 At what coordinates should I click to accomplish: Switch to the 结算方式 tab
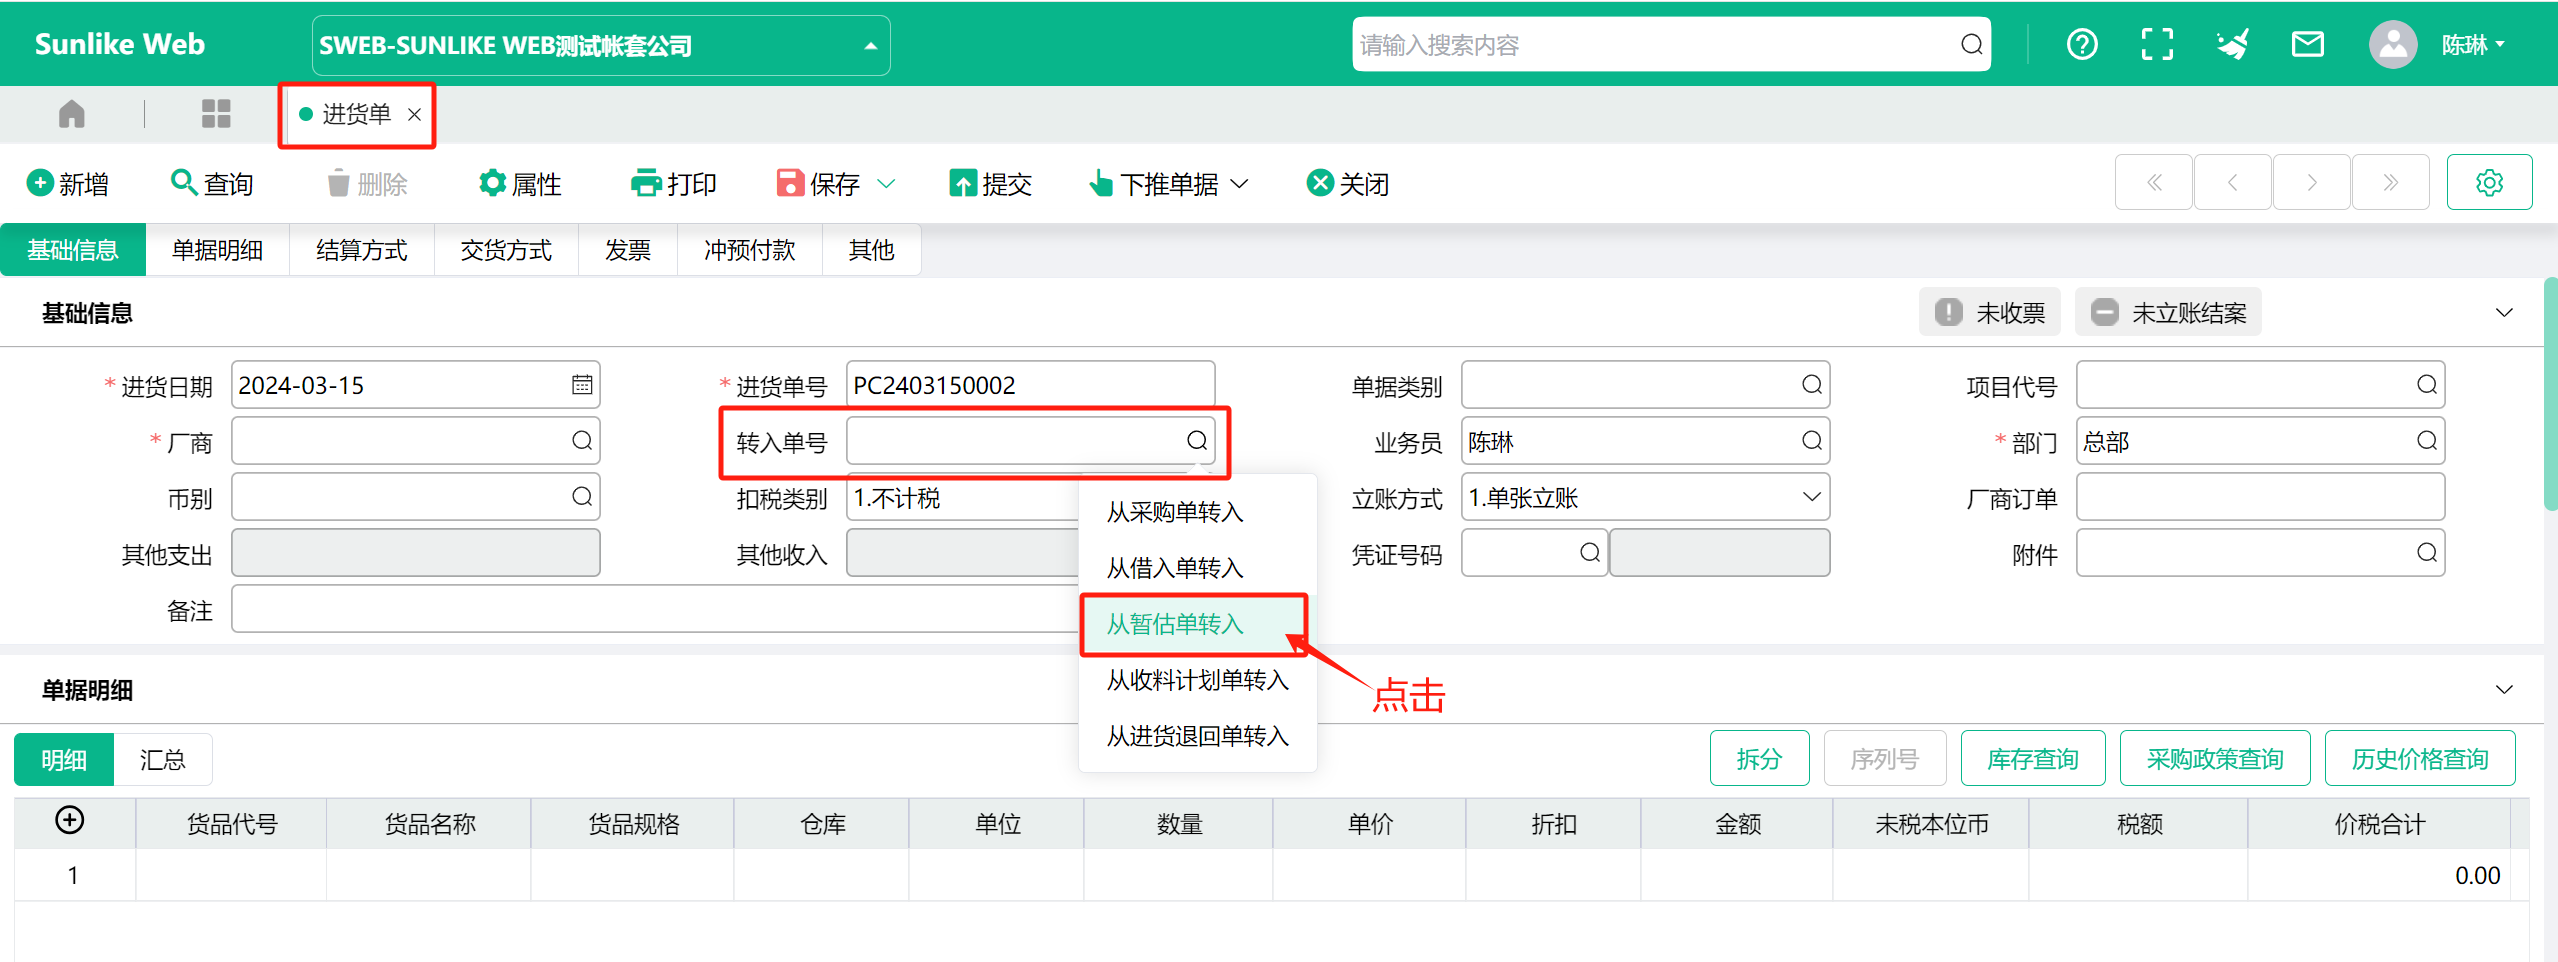tap(362, 250)
